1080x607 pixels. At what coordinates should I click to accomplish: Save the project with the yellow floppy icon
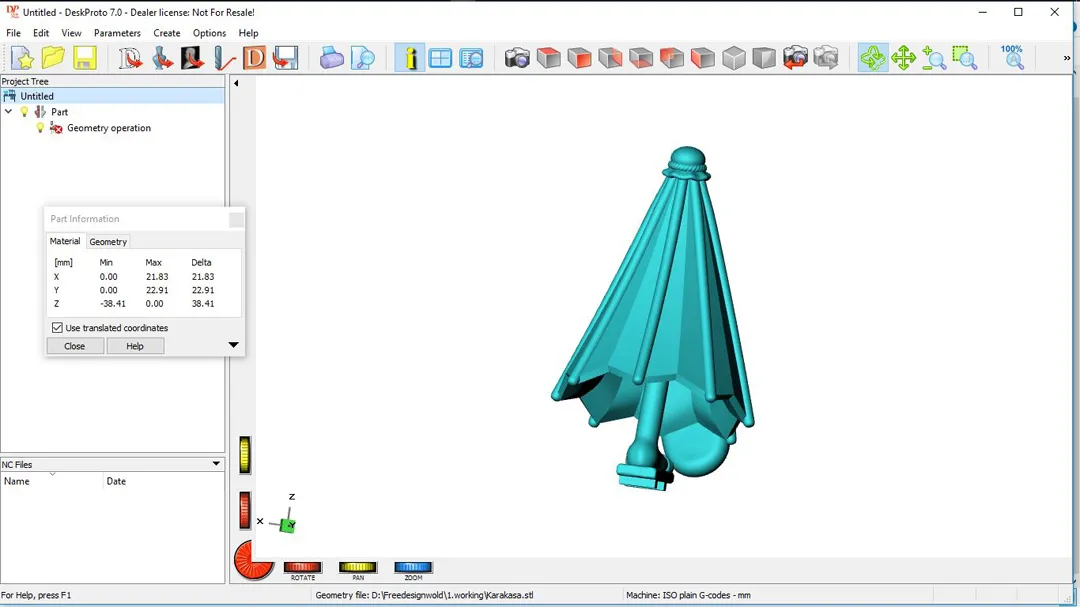85,58
